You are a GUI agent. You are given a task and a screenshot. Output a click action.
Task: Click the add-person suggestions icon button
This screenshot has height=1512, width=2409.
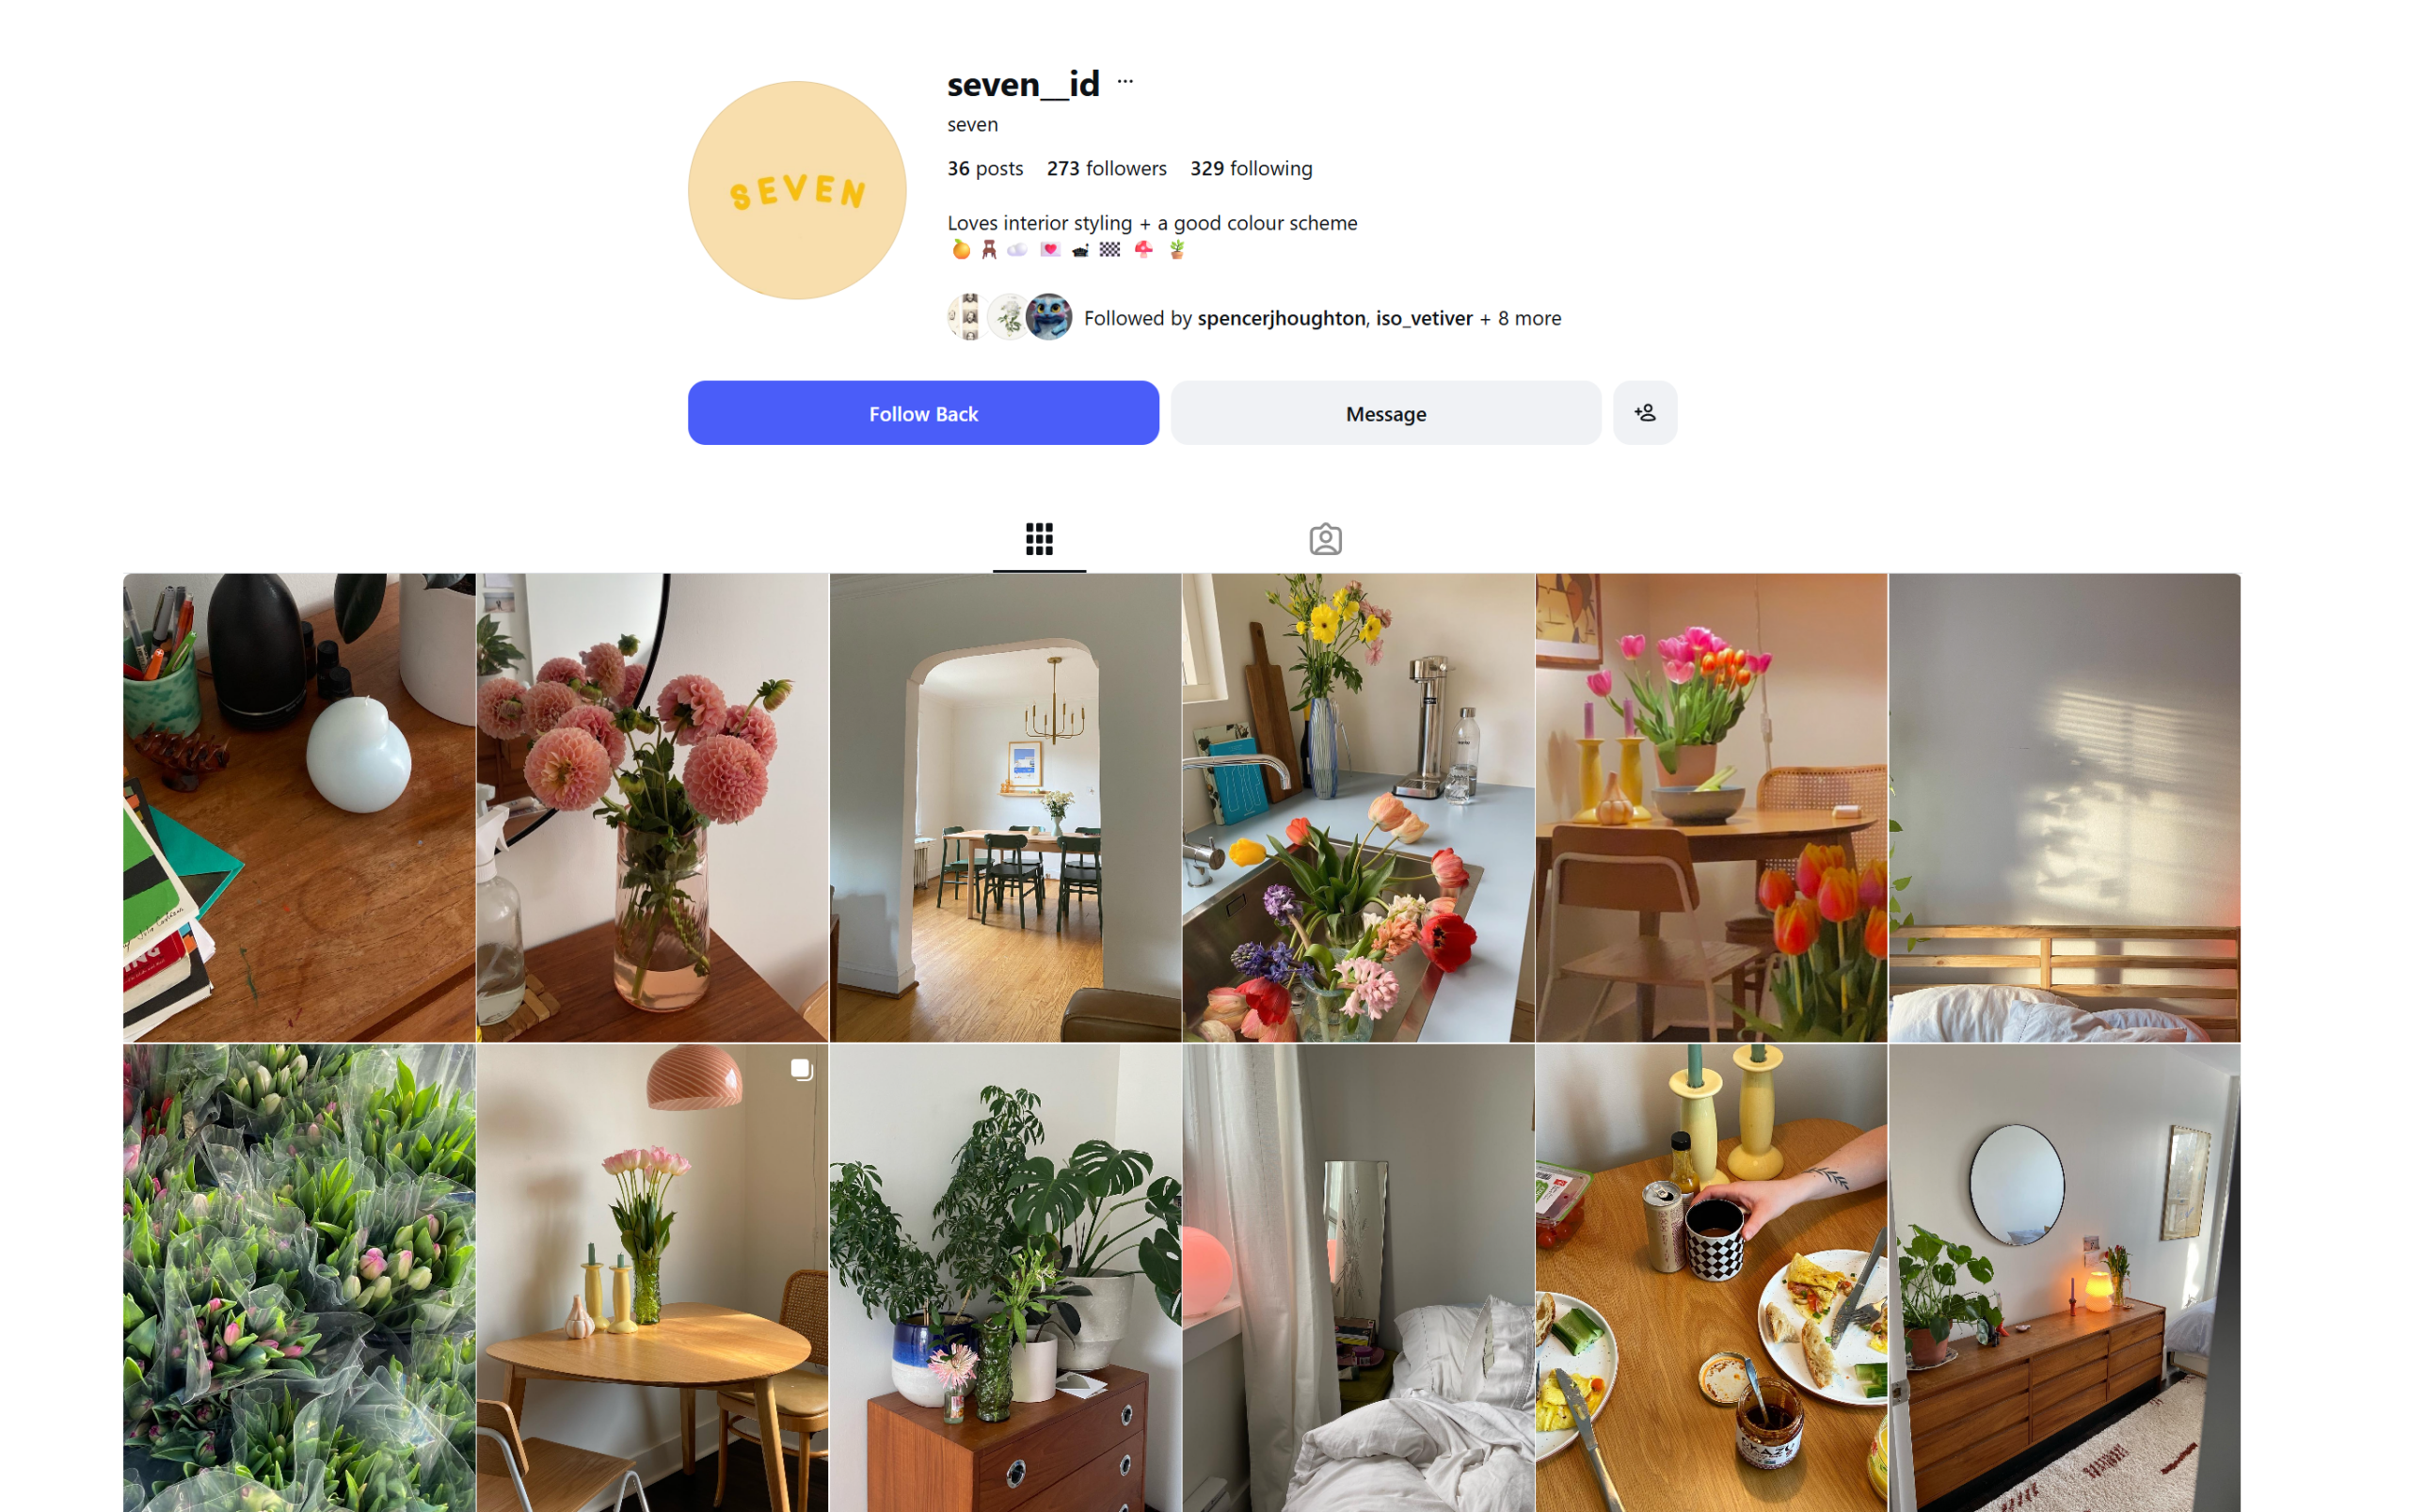1644,413
